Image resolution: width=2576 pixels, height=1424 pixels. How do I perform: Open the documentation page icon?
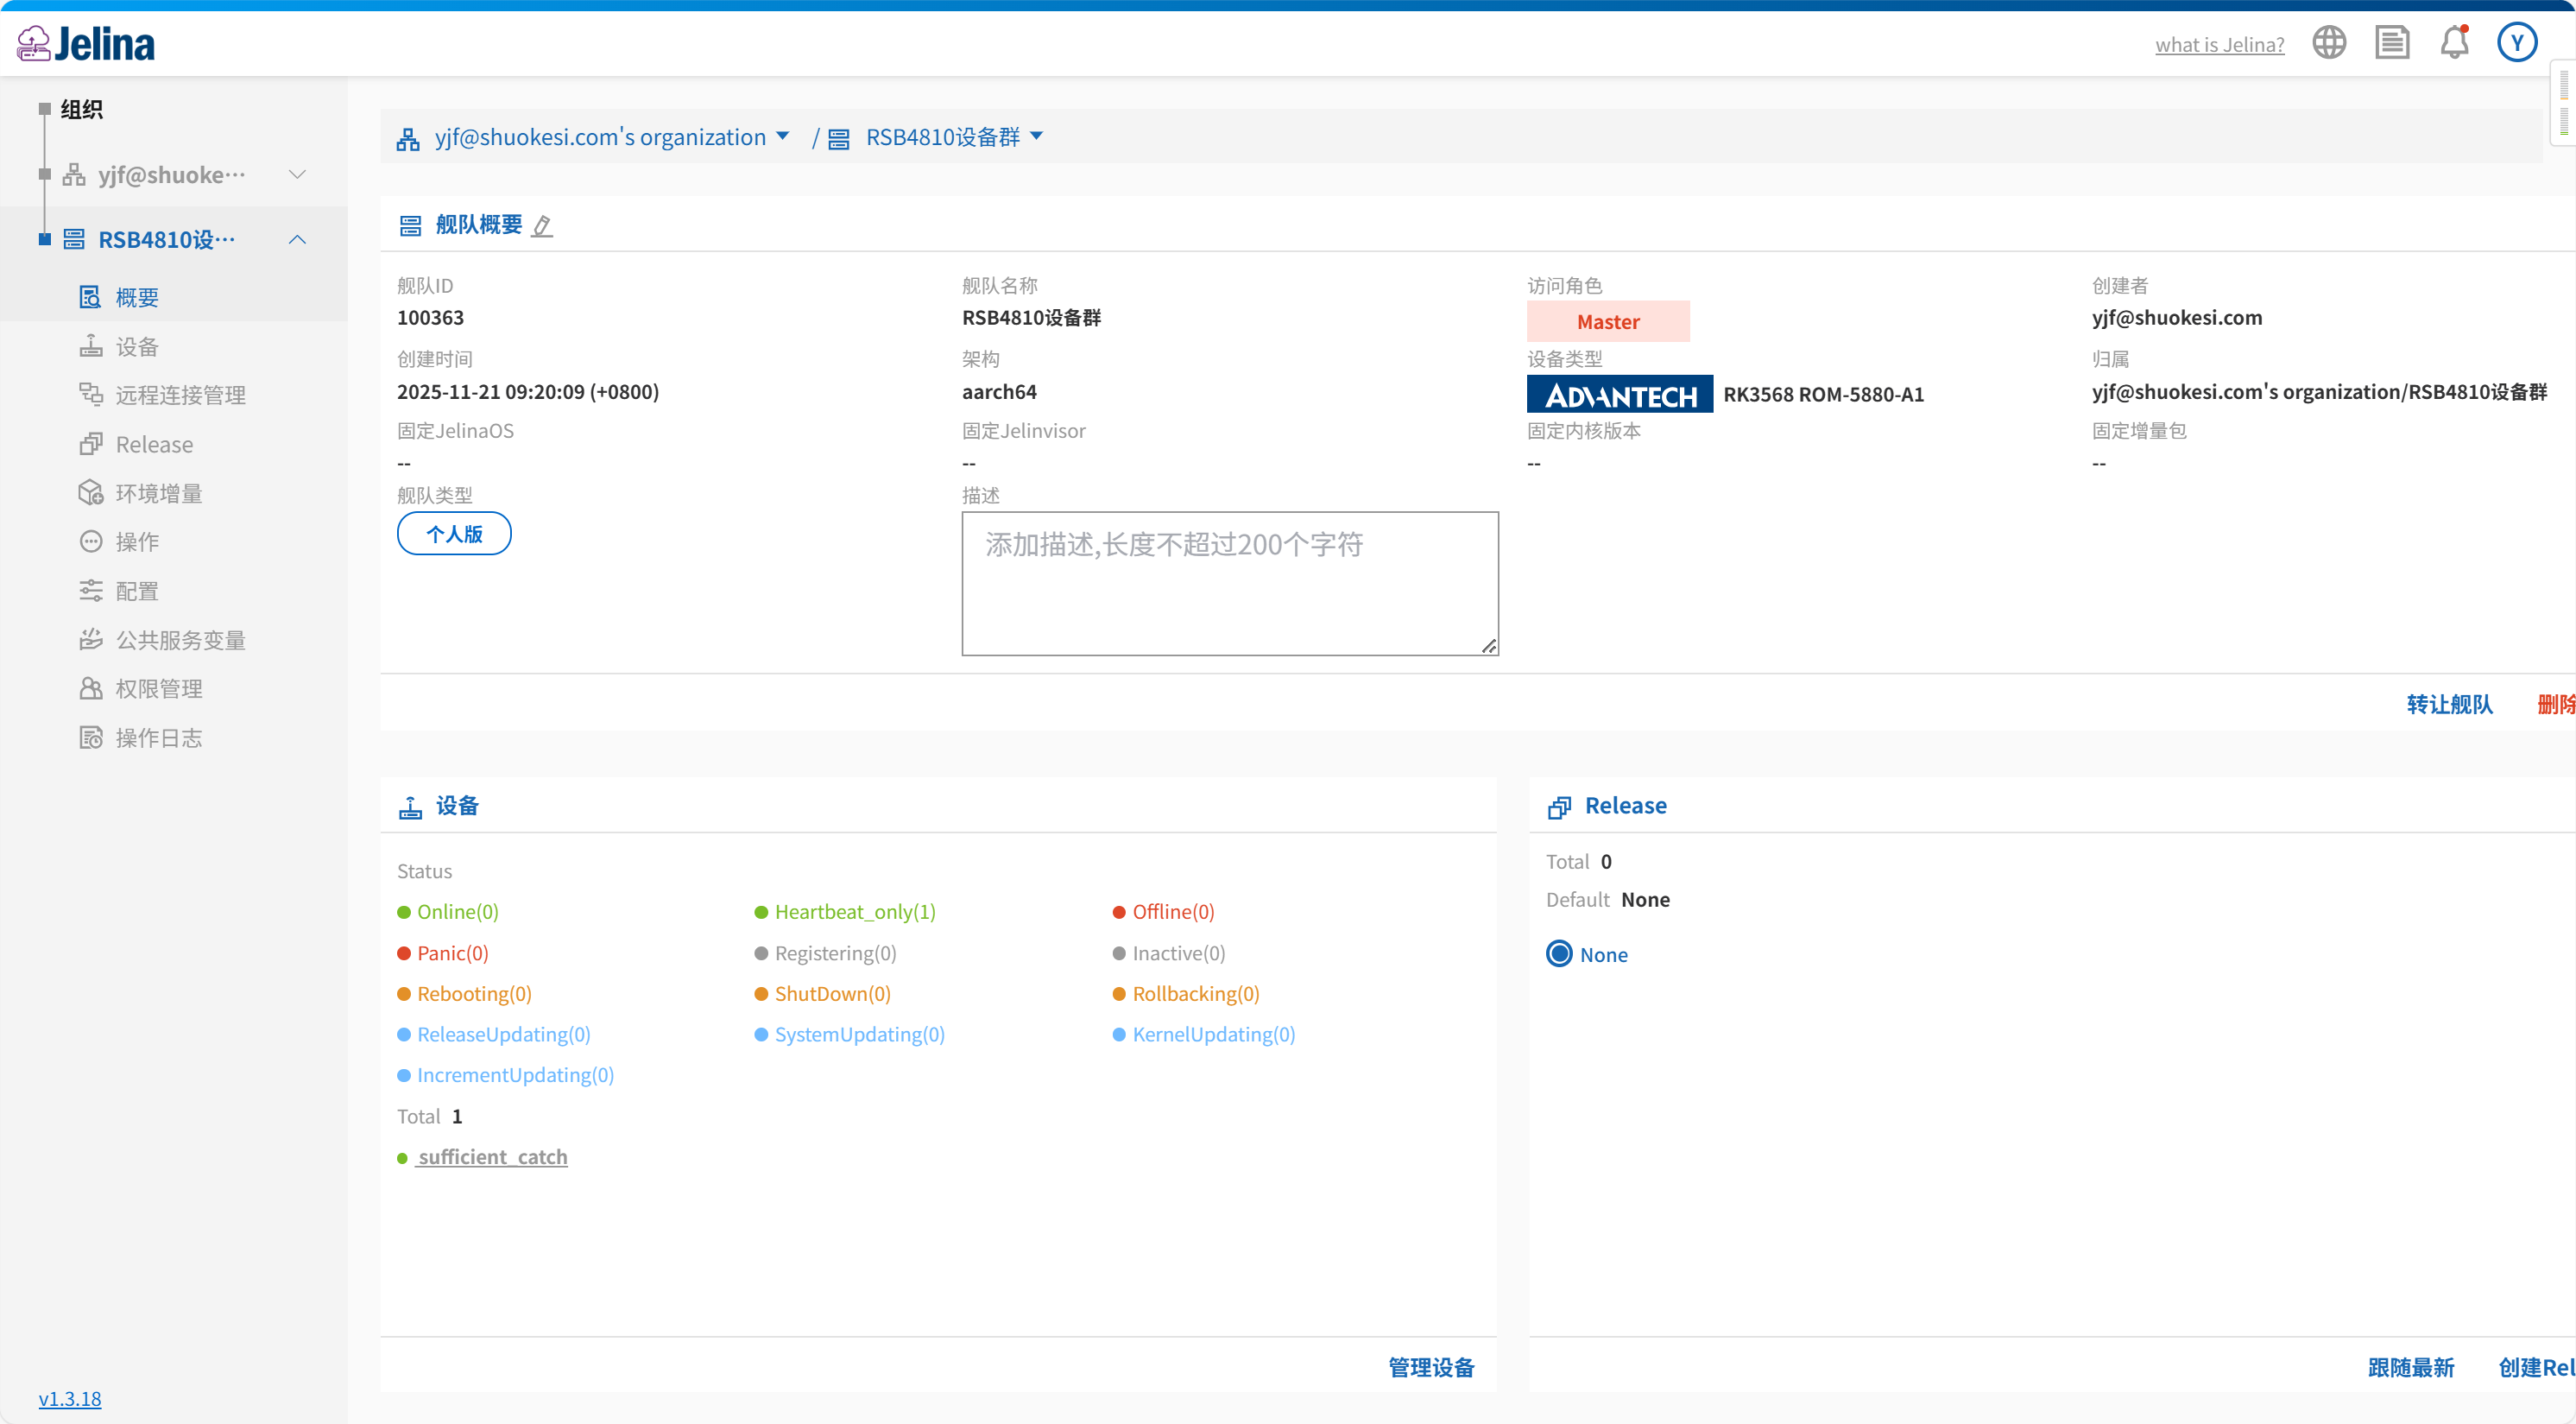2391,43
